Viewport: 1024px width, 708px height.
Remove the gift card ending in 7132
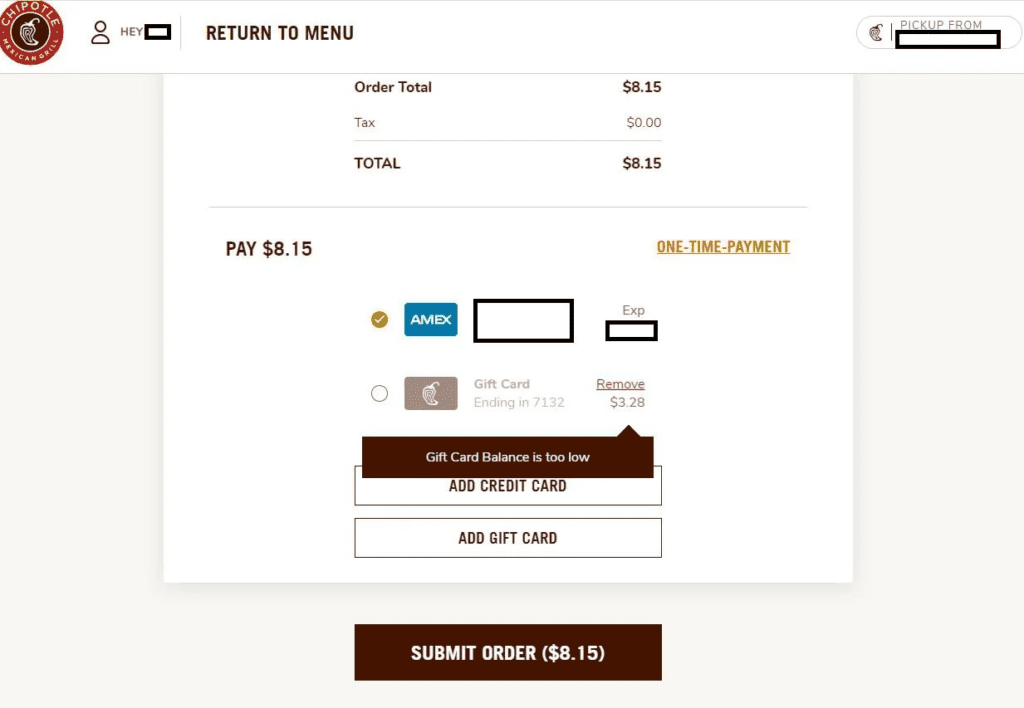click(x=620, y=384)
